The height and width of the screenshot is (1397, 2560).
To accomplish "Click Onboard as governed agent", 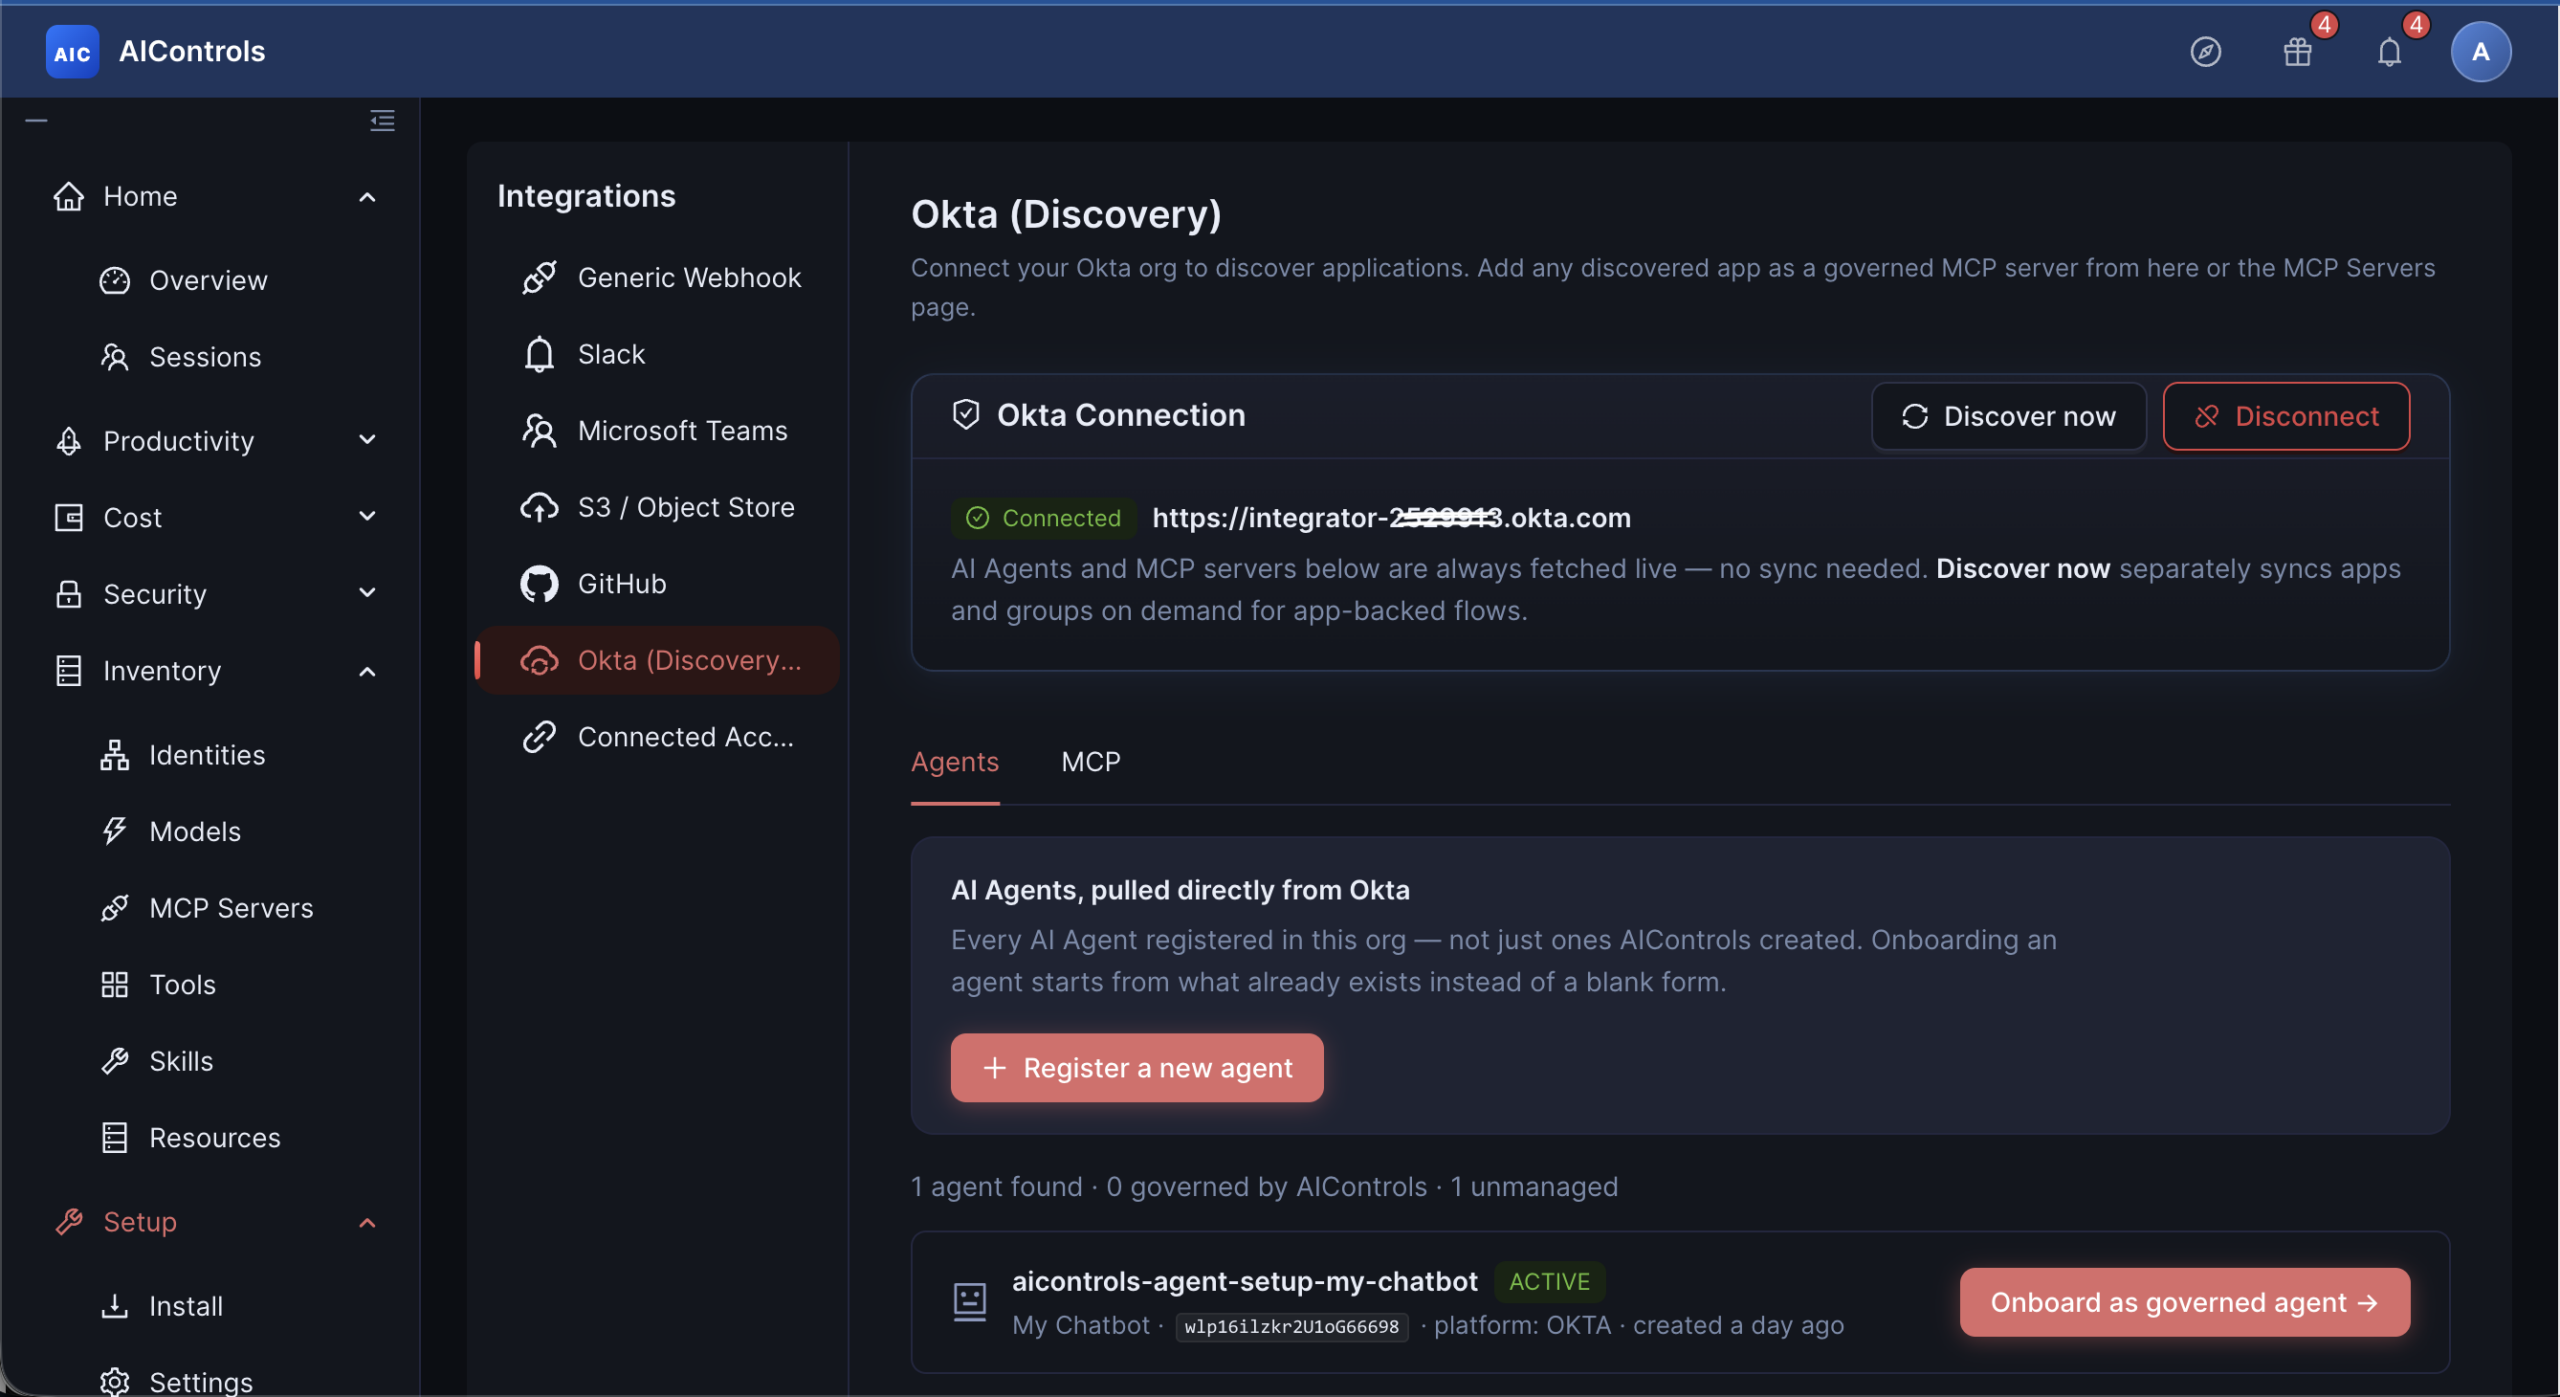I will 2184,1302.
